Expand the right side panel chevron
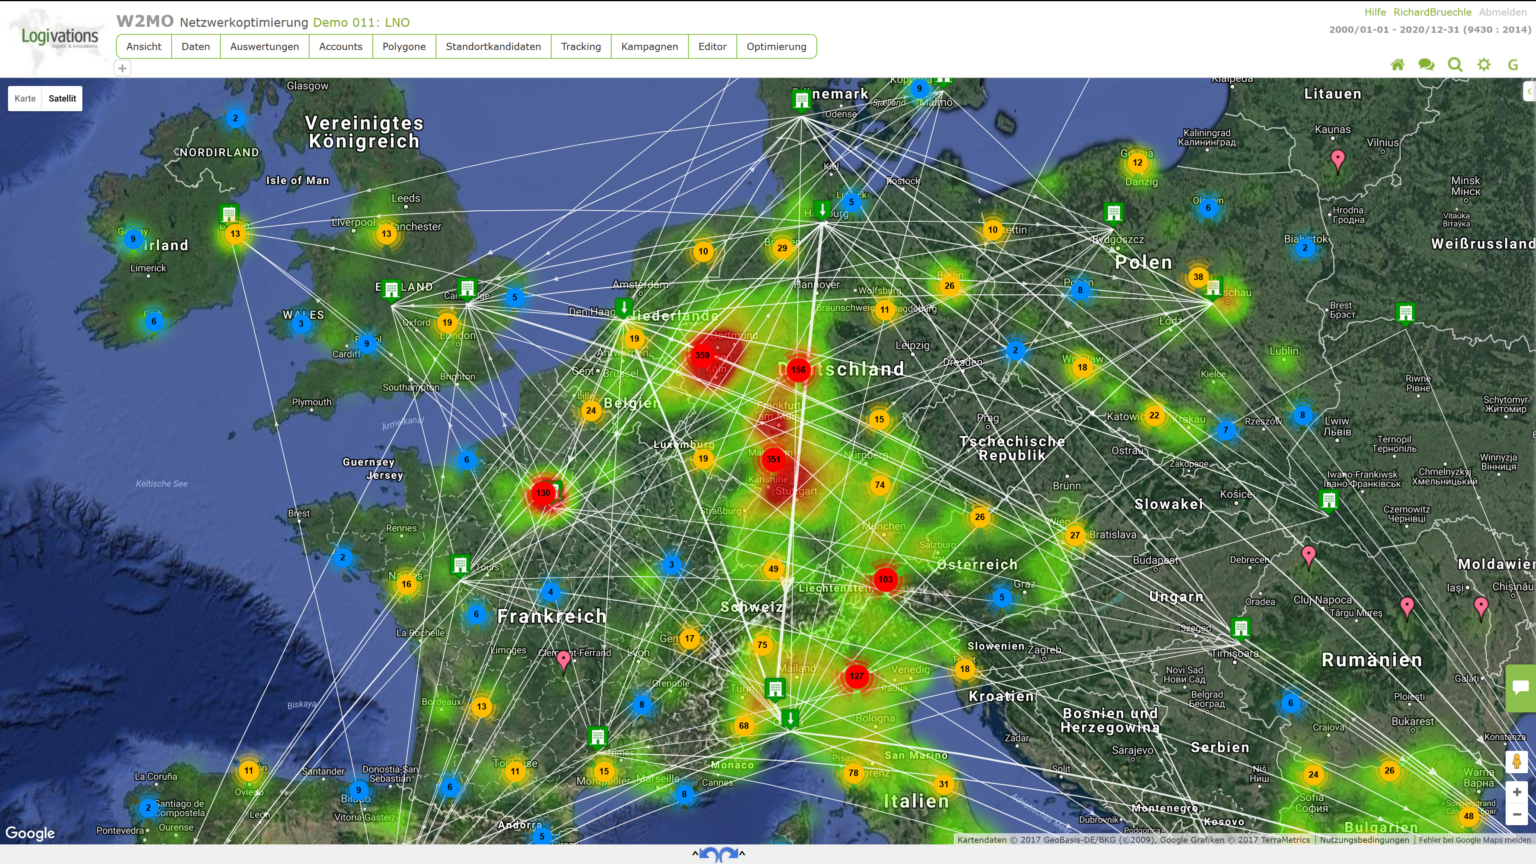Screen dimensions: 1536x864 point(1528,92)
